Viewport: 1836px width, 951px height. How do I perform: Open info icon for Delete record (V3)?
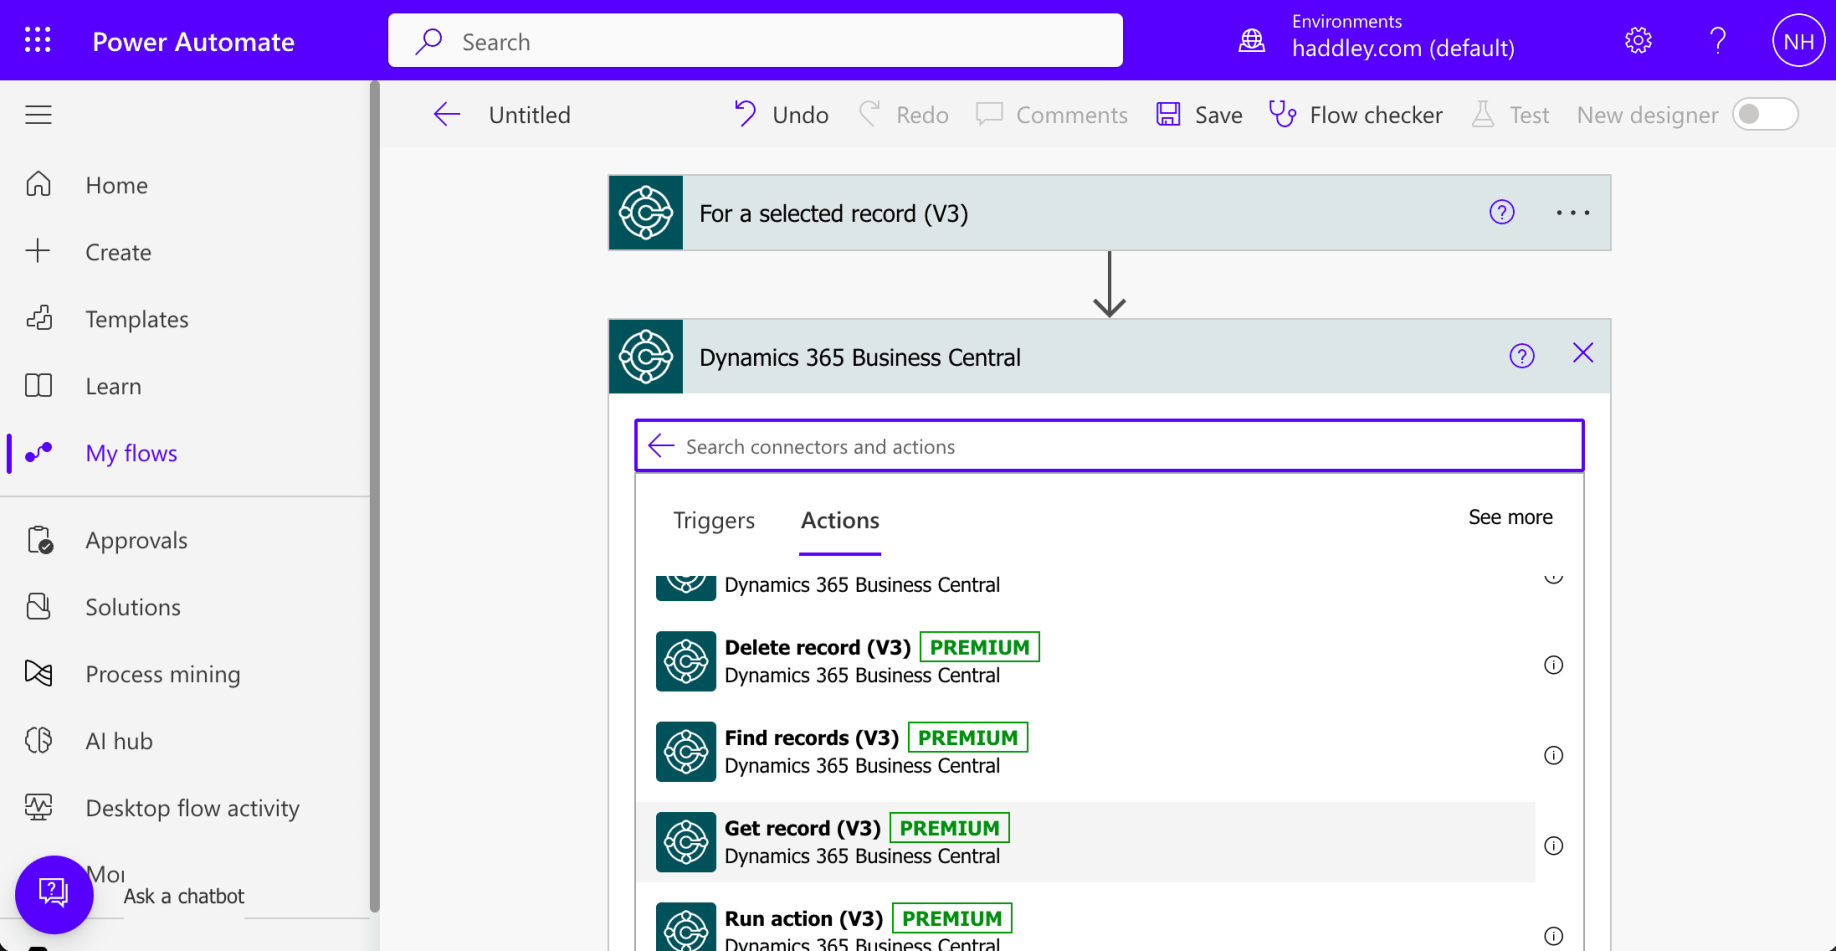tap(1553, 665)
